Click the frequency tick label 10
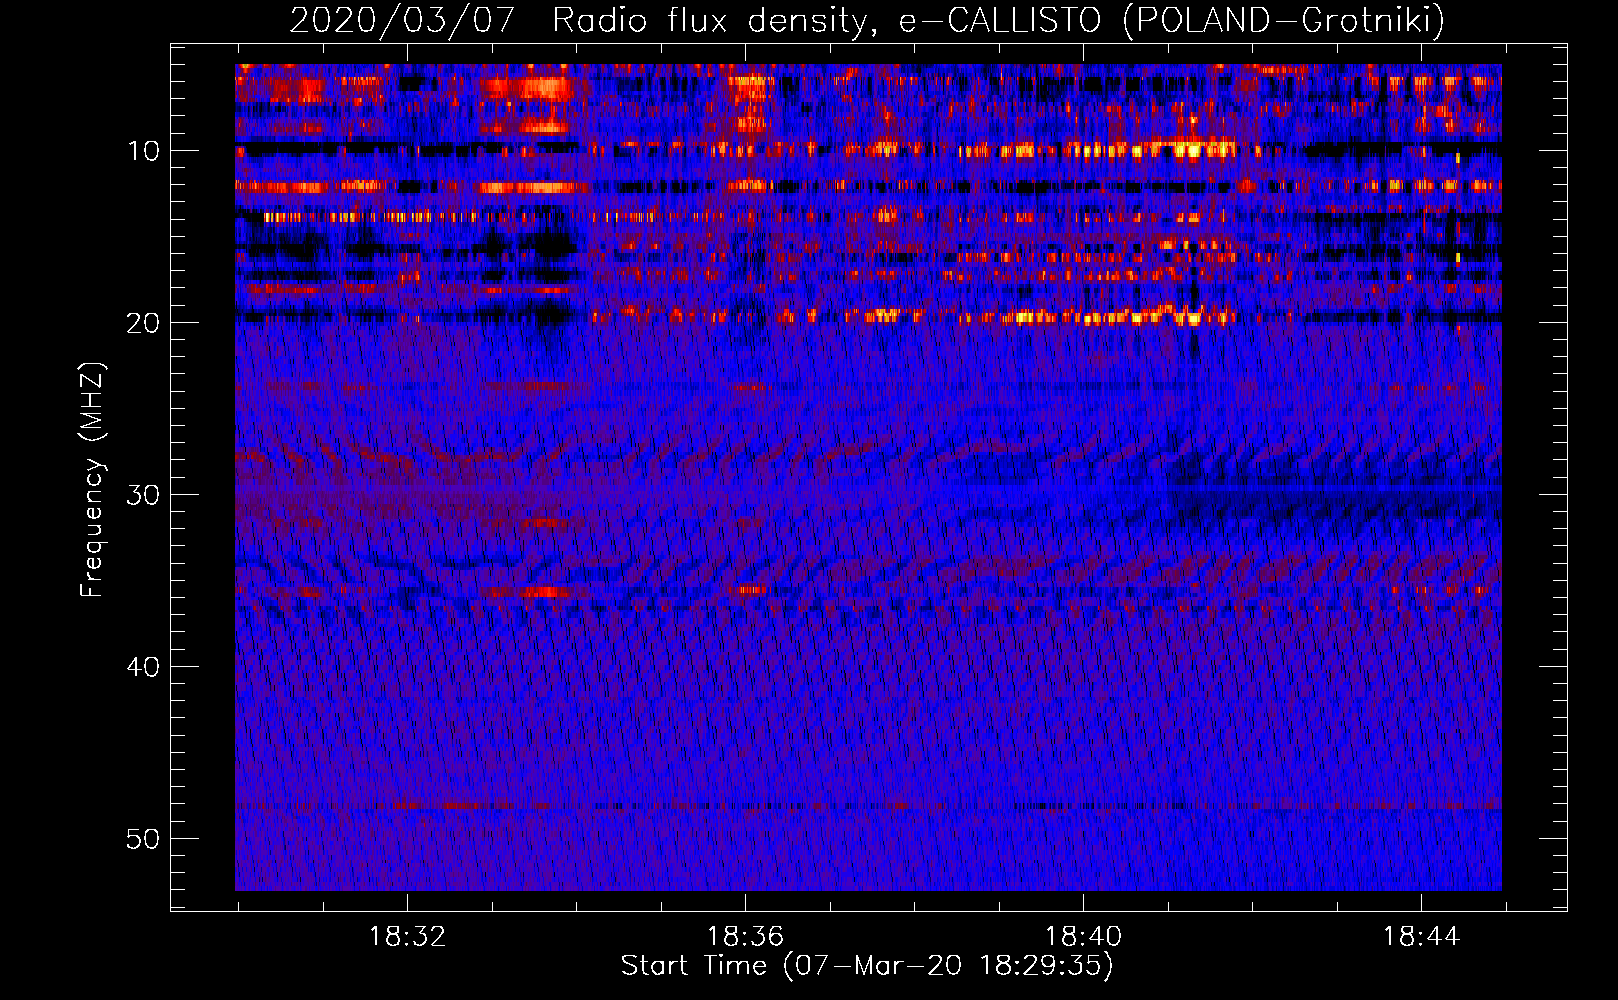Viewport: 1618px width, 1000px height. point(144,151)
